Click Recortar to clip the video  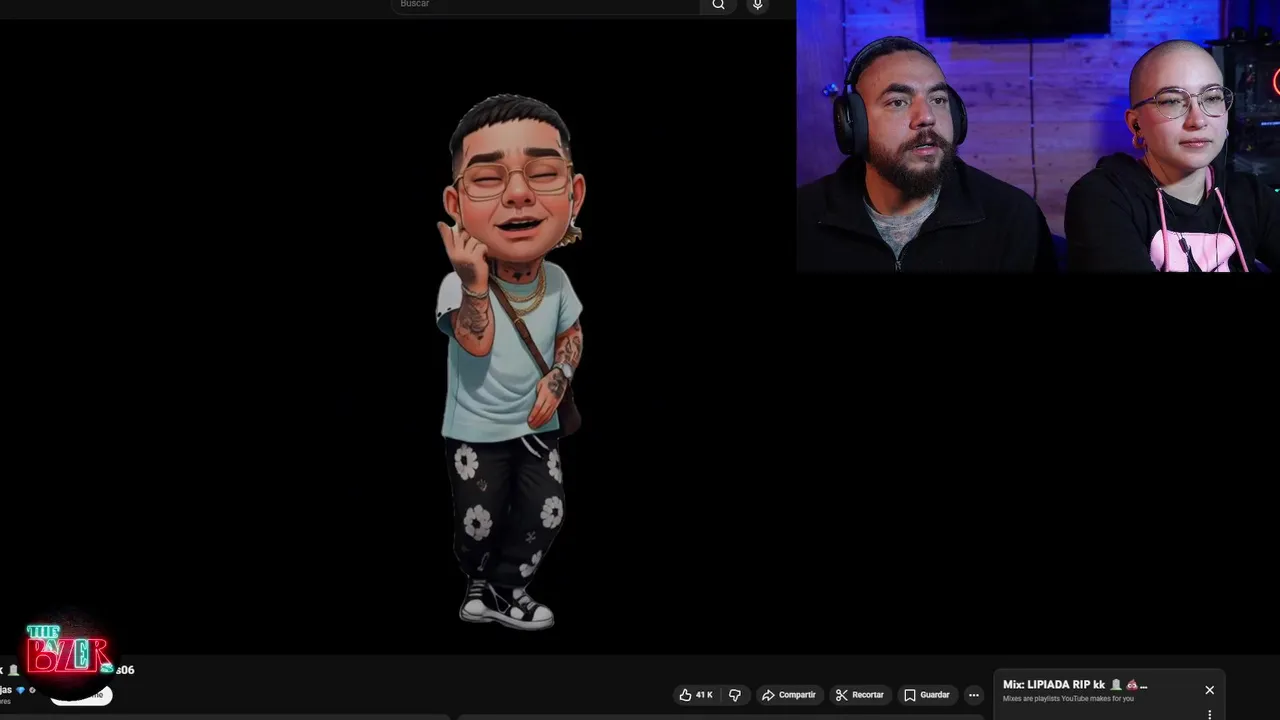tap(860, 695)
